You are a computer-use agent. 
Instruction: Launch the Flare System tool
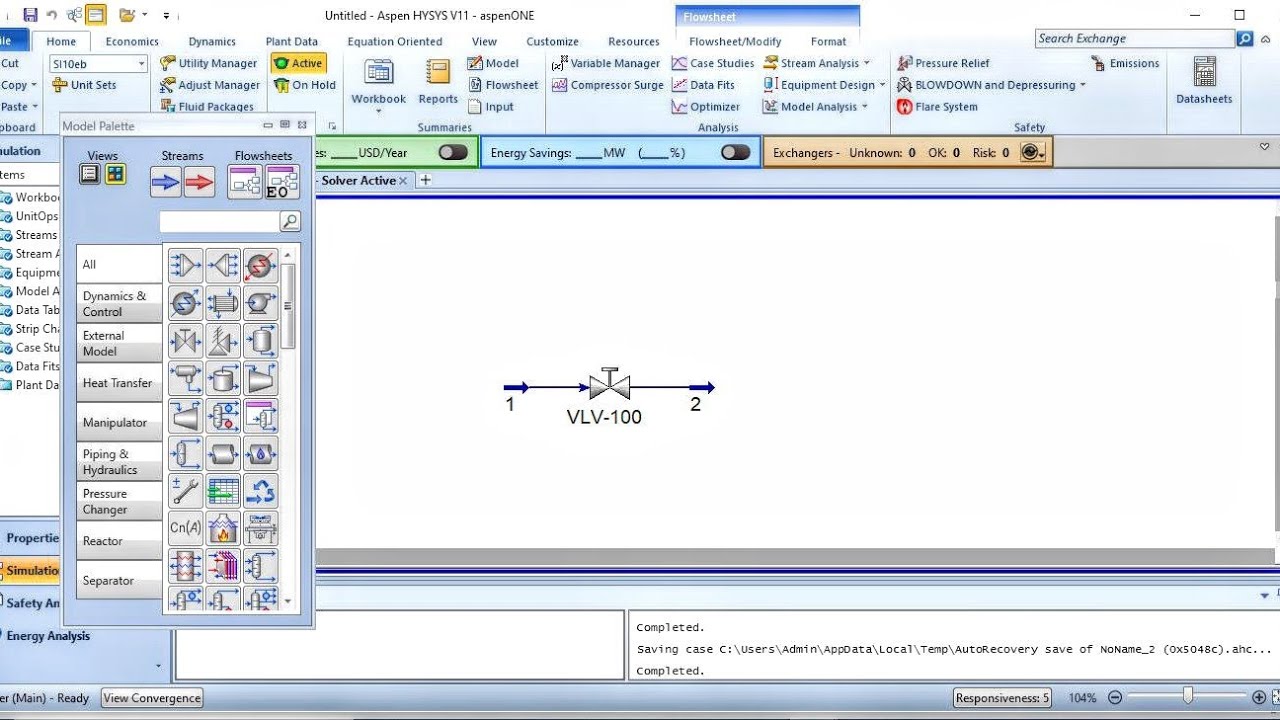(x=937, y=107)
